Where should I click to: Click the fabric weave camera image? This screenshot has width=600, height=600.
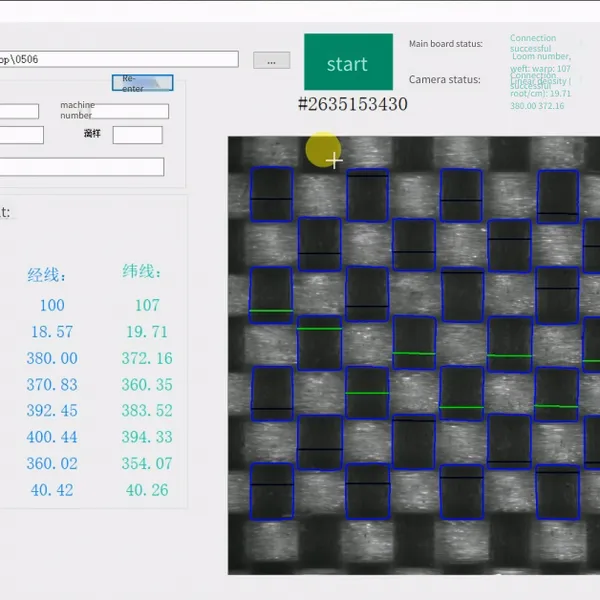(x=414, y=355)
